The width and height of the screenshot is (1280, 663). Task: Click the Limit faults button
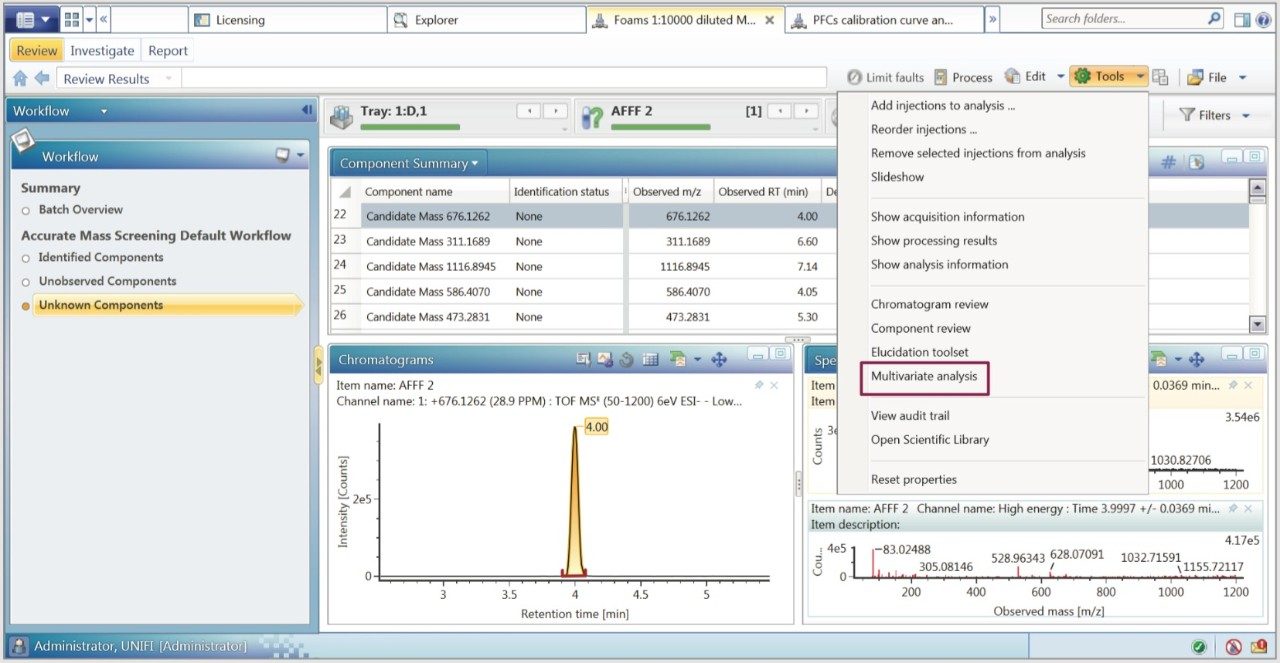coord(885,77)
